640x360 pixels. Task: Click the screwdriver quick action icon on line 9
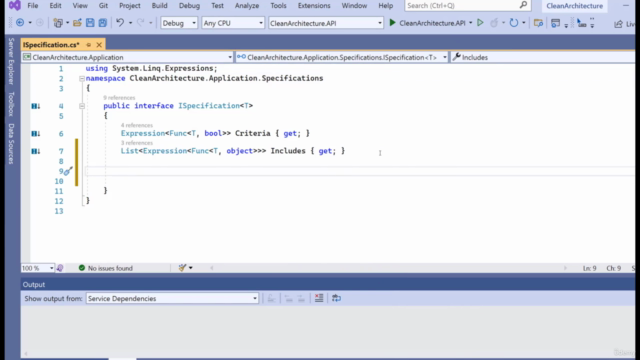pos(68,171)
